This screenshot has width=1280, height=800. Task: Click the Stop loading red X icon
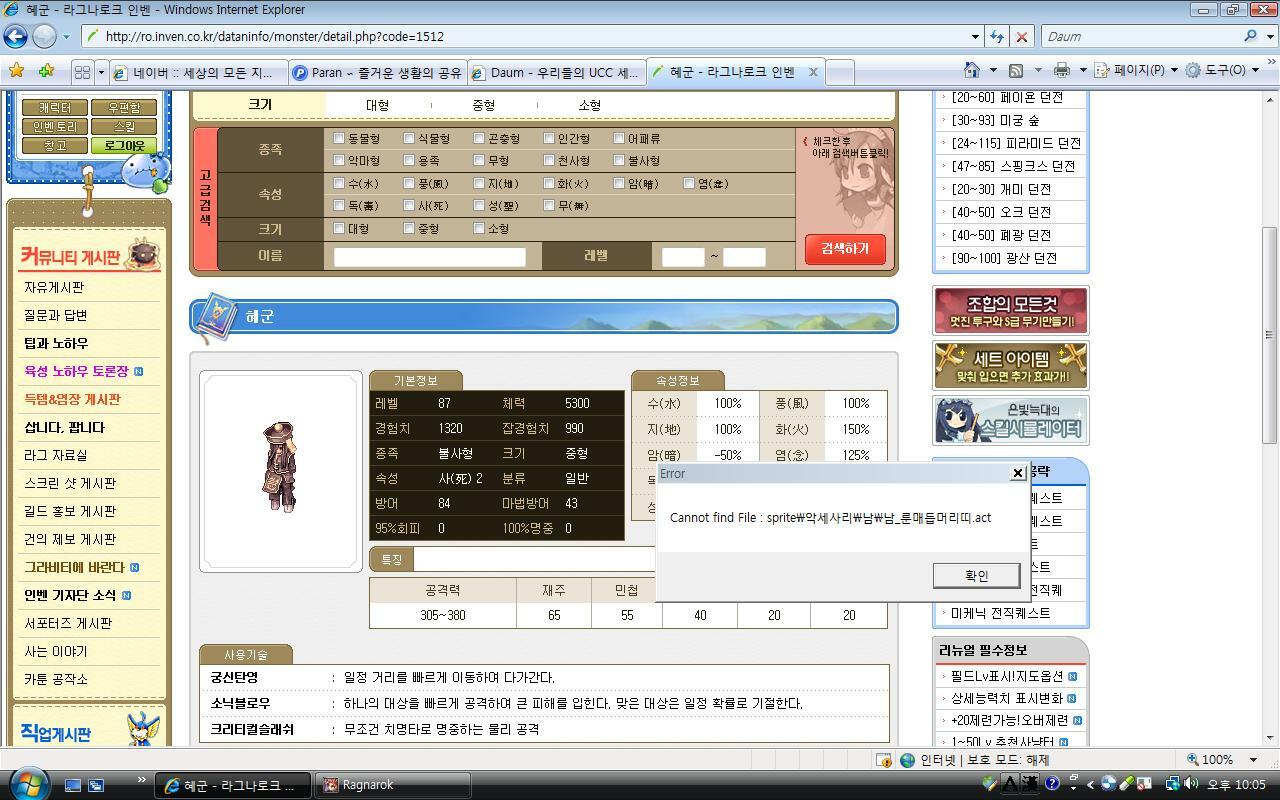(x=1021, y=36)
